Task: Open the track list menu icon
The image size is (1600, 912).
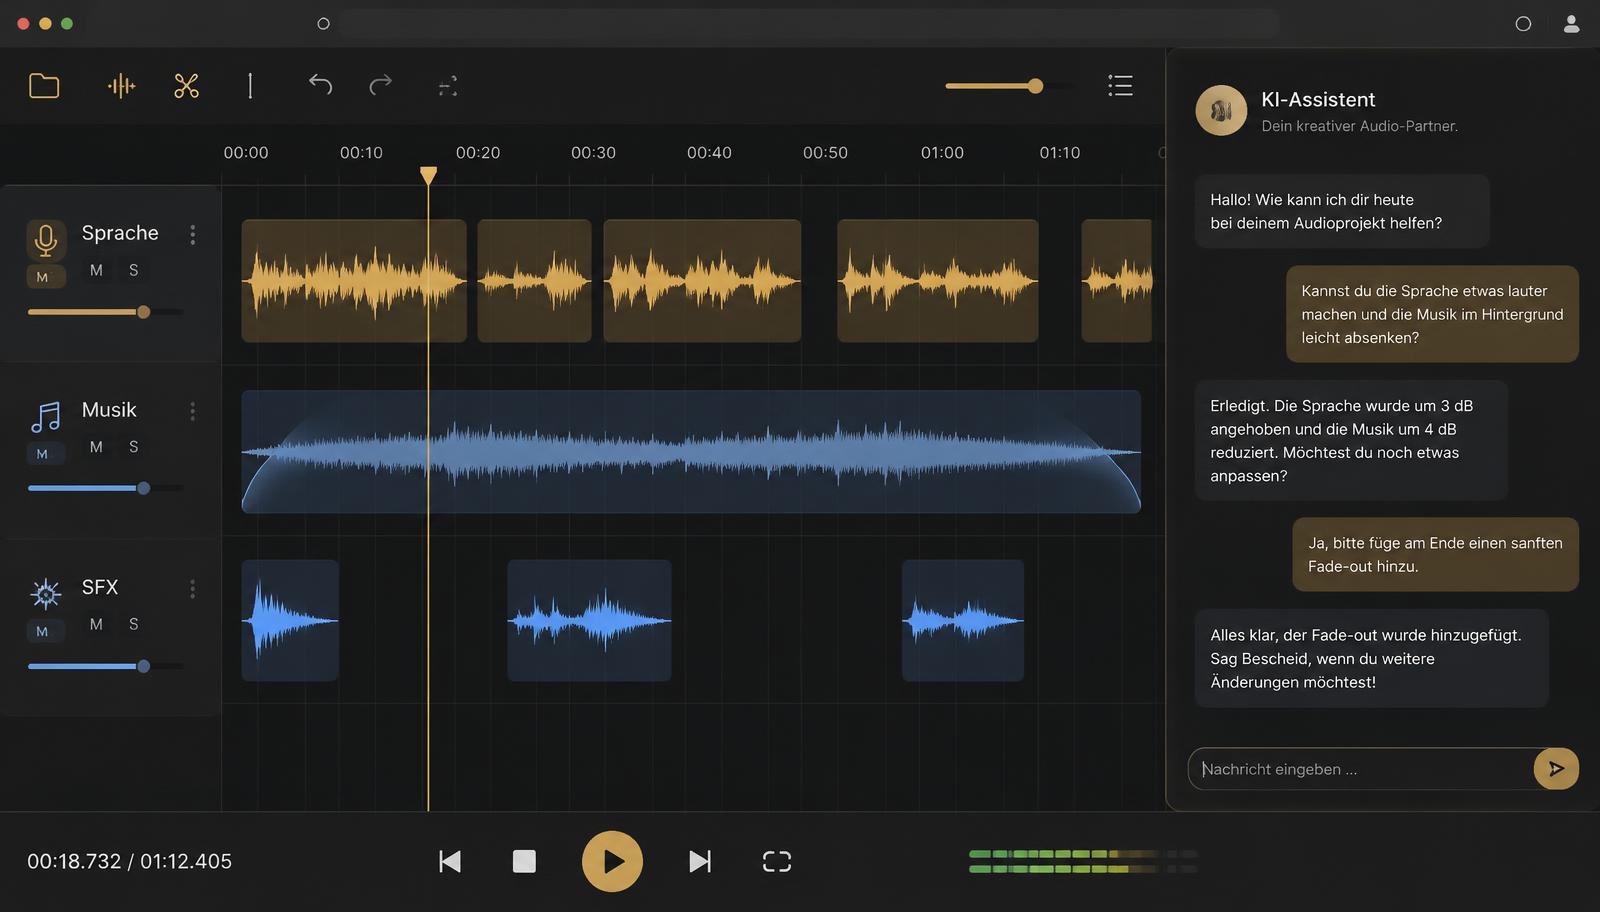Action: pos(1120,86)
